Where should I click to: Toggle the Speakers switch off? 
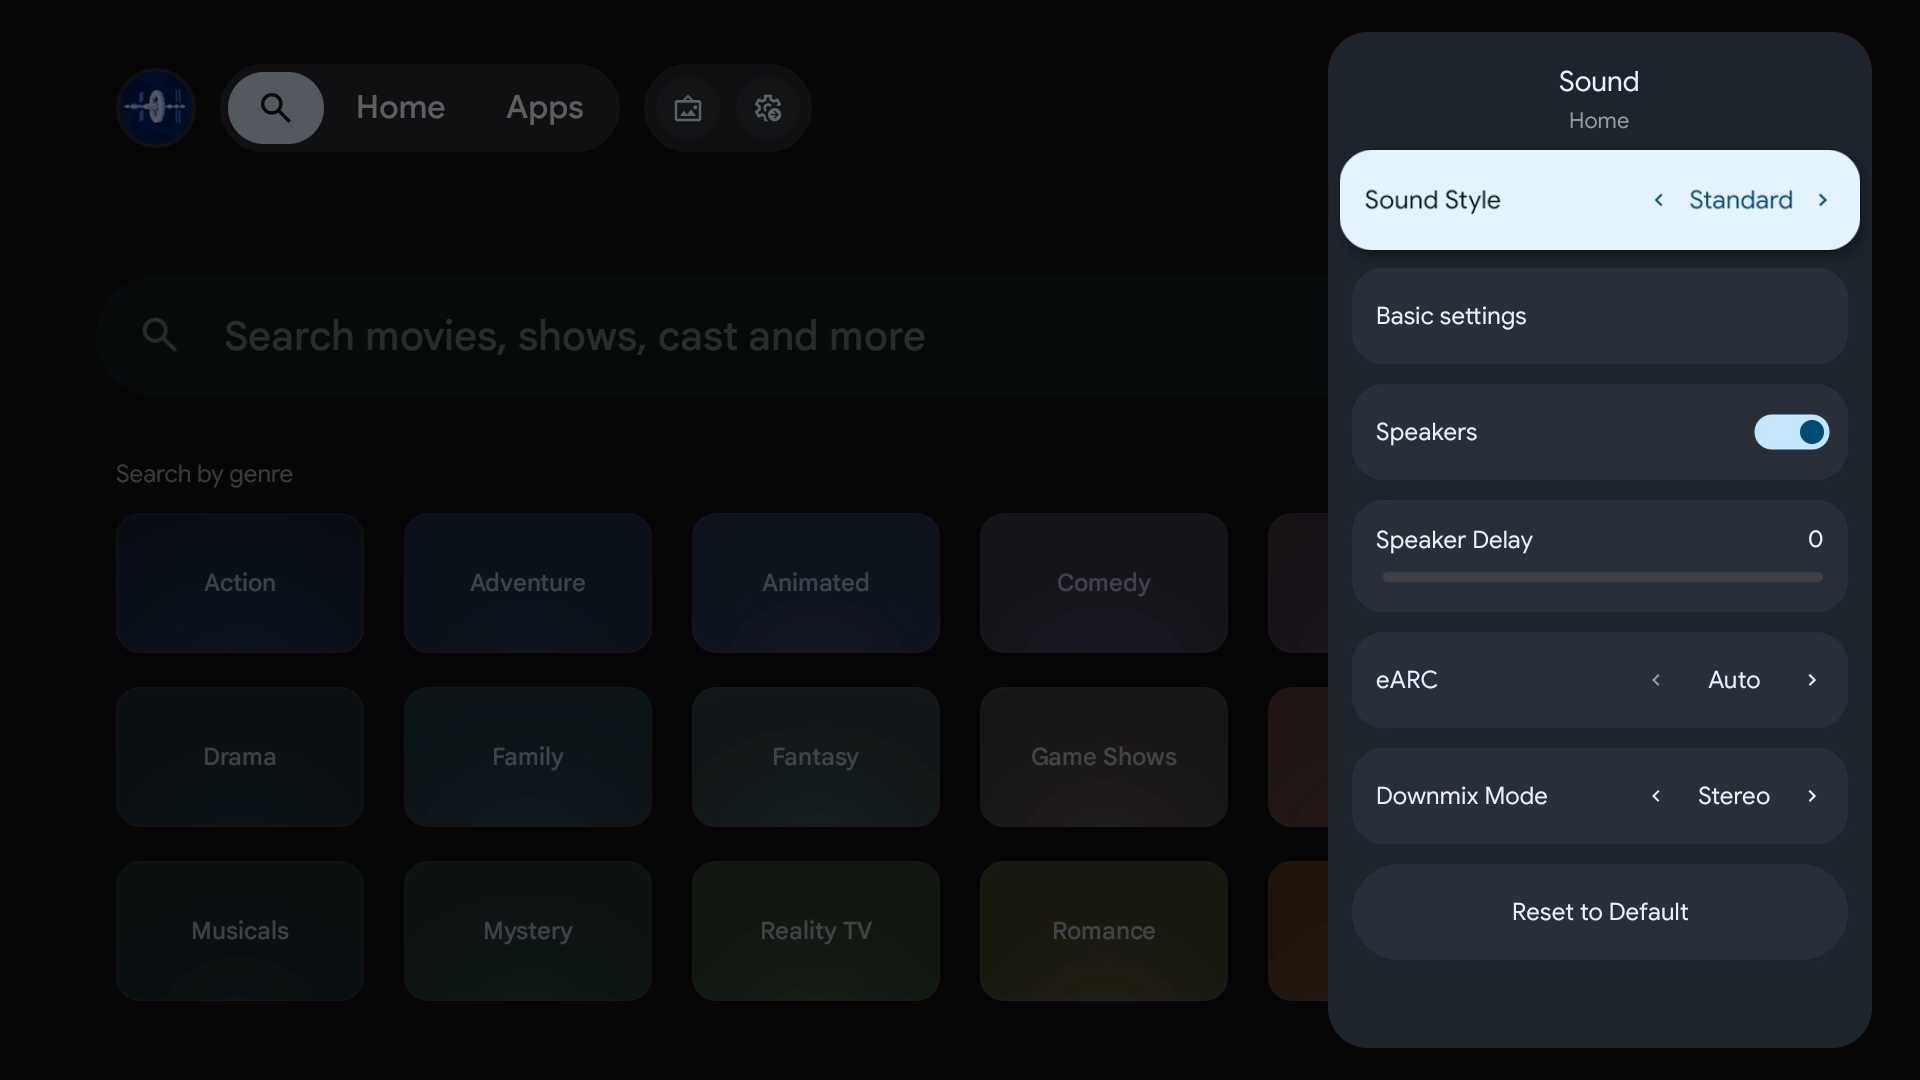(1792, 432)
